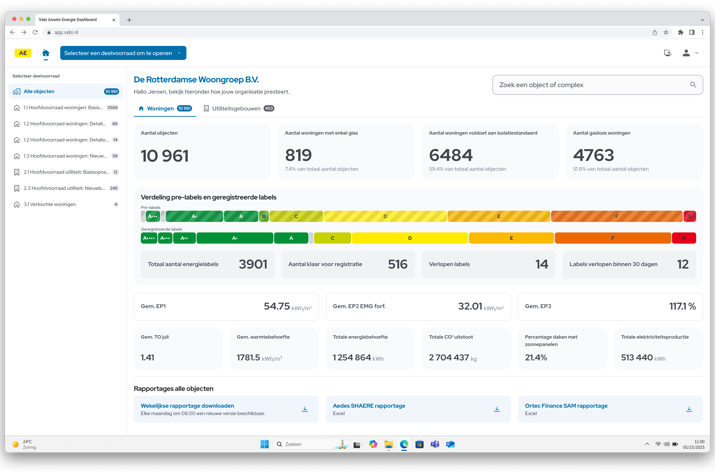Open File Explorer from the taskbar
Image resolution: width=715 pixels, height=475 pixels.
[x=388, y=444]
